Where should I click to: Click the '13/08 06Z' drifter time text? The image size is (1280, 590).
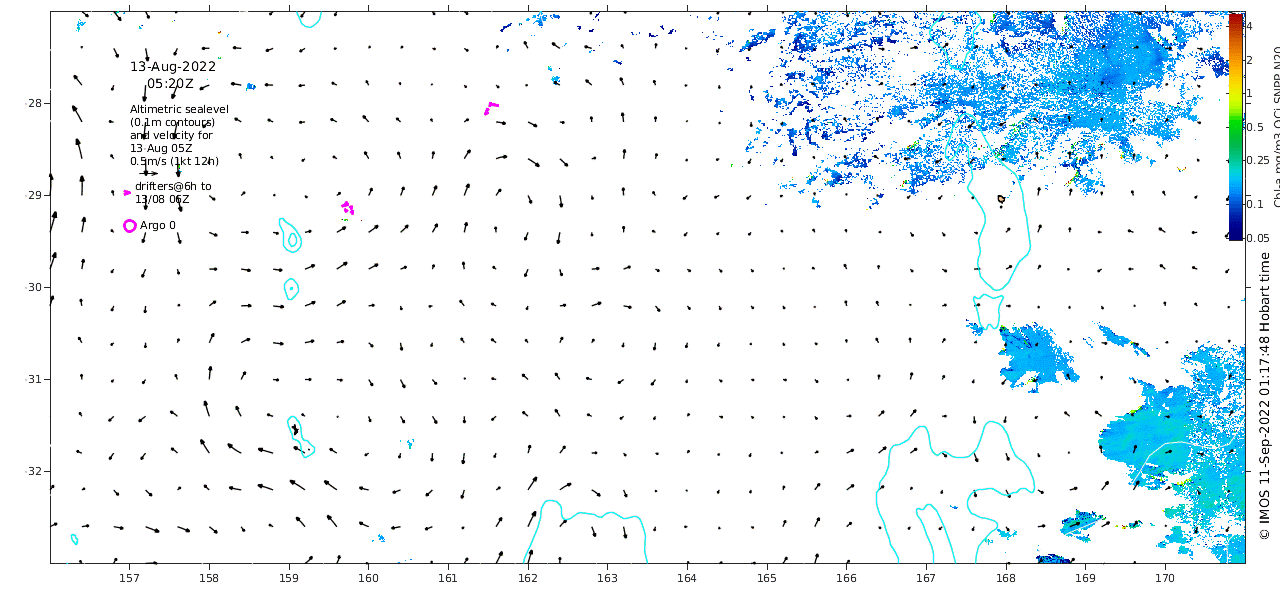(x=162, y=199)
